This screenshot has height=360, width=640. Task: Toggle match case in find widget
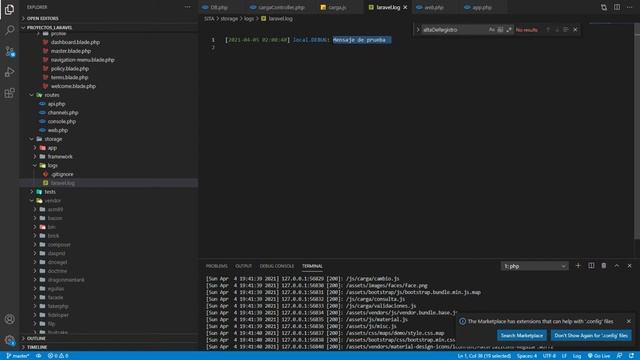(x=491, y=29)
